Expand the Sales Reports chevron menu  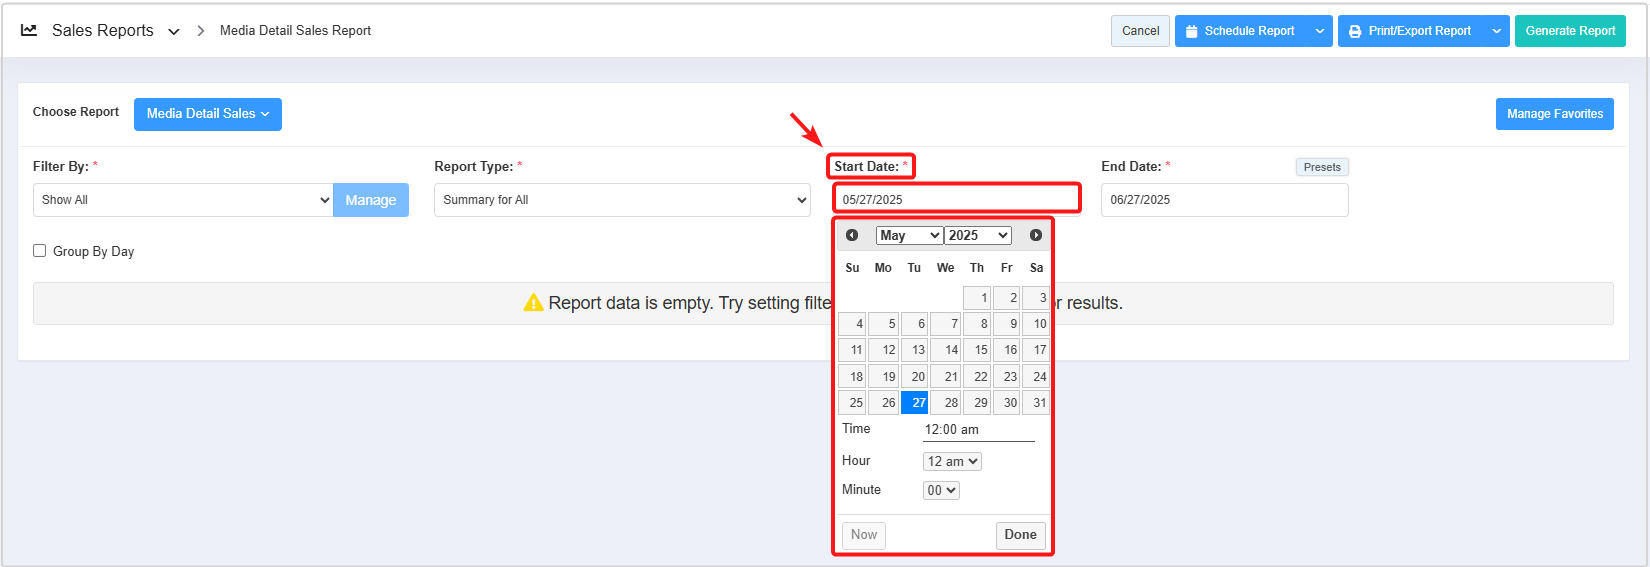174,32
